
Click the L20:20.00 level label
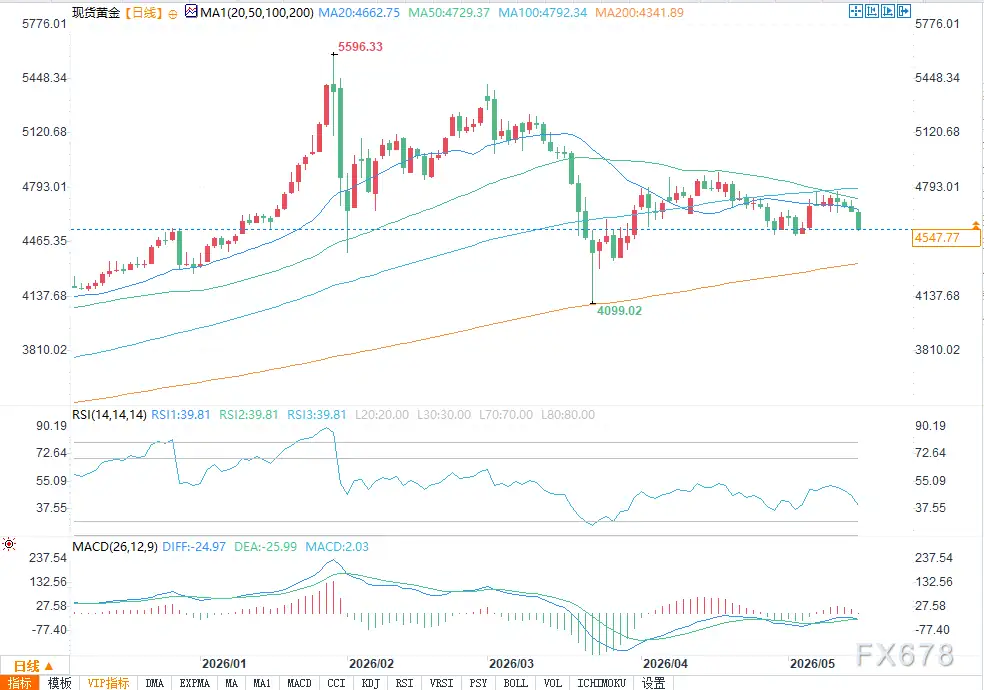pos(382,415)
